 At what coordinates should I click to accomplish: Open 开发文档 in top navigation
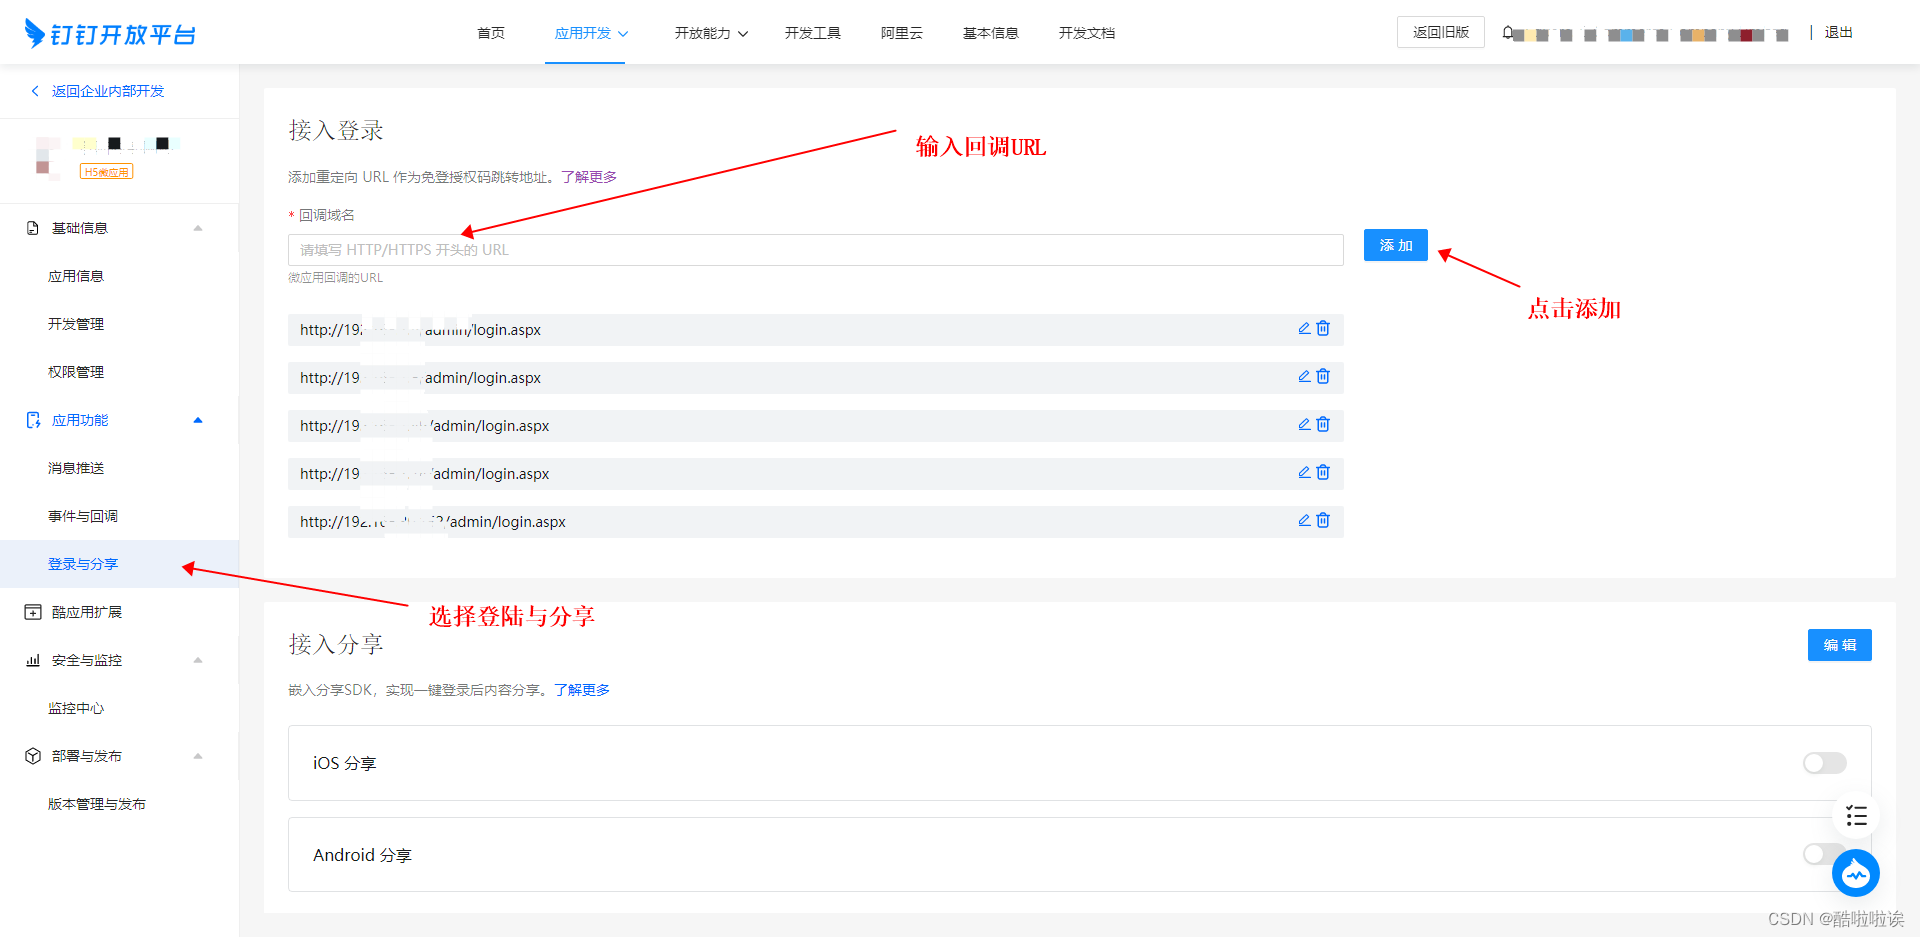click(1087, 33)
